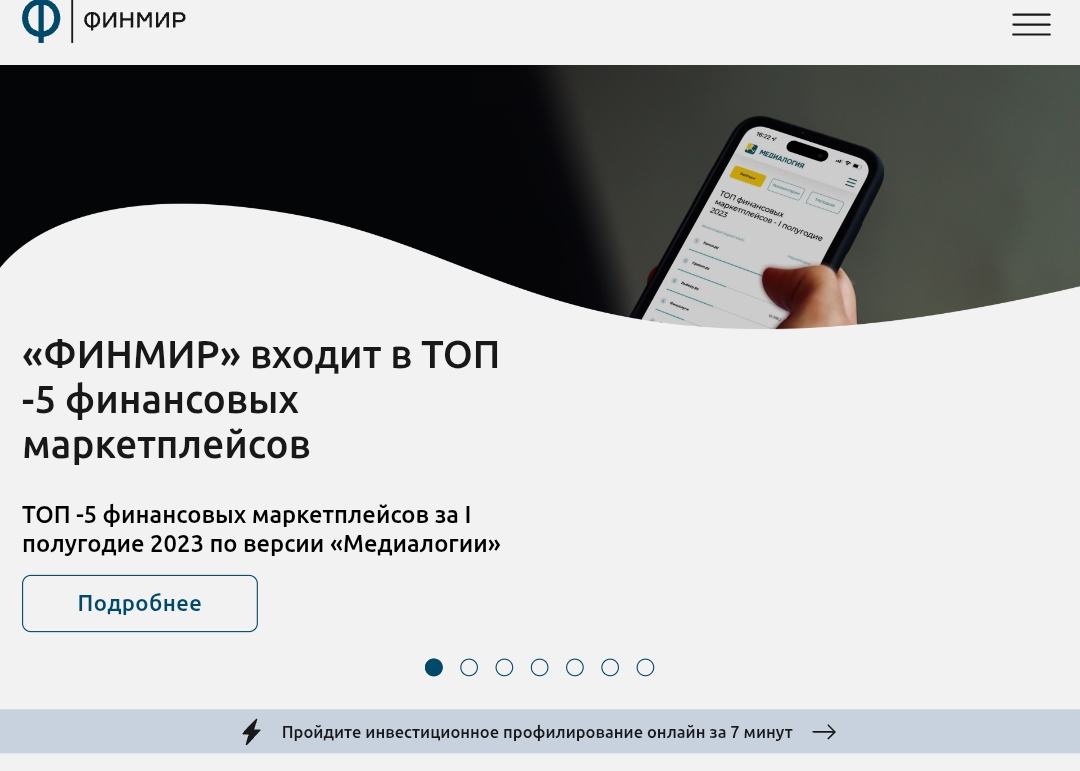1080x771 pixels.
Task: Switch to the fifth carousel slide dot
Action: pos(574,668)
